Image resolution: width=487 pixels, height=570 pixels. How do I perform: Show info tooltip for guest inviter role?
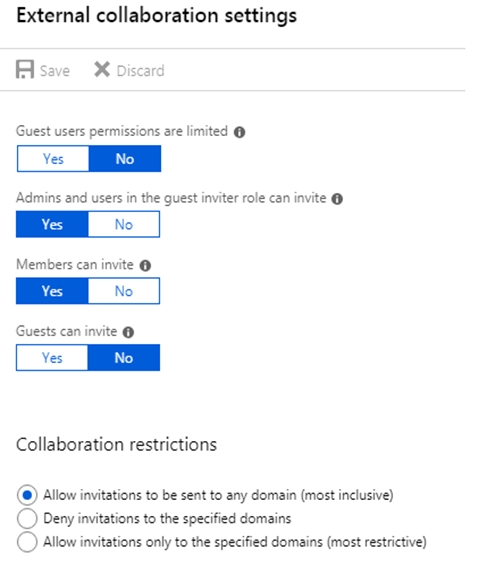click(337, 199)
